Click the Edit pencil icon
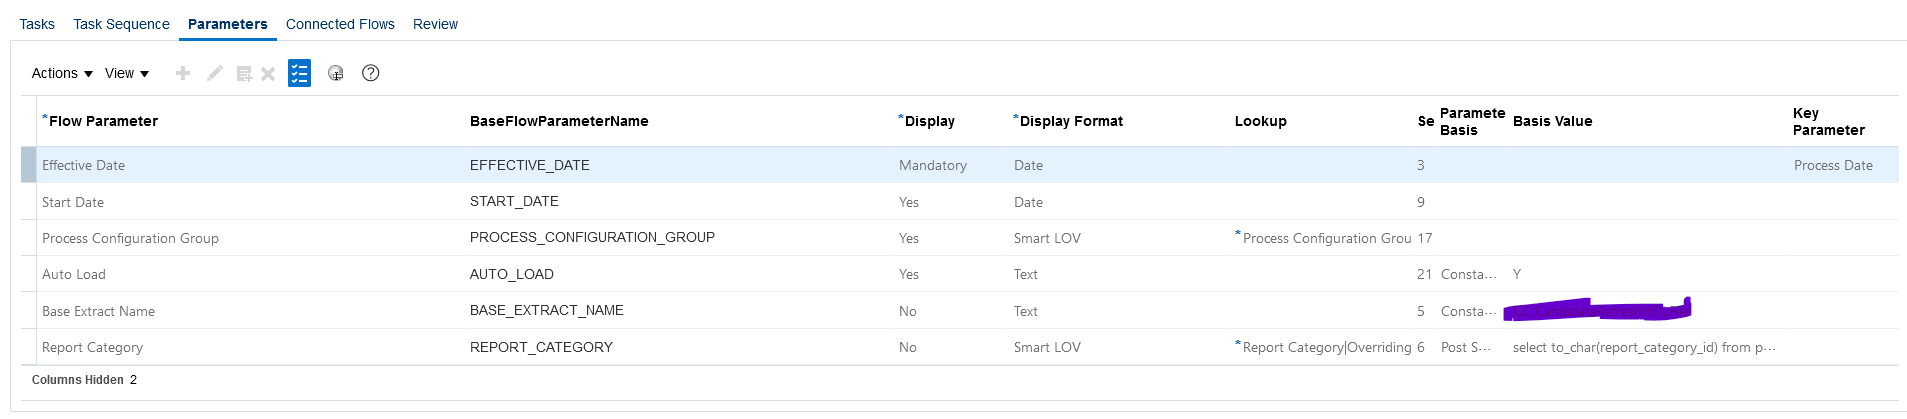 point(214,73)
